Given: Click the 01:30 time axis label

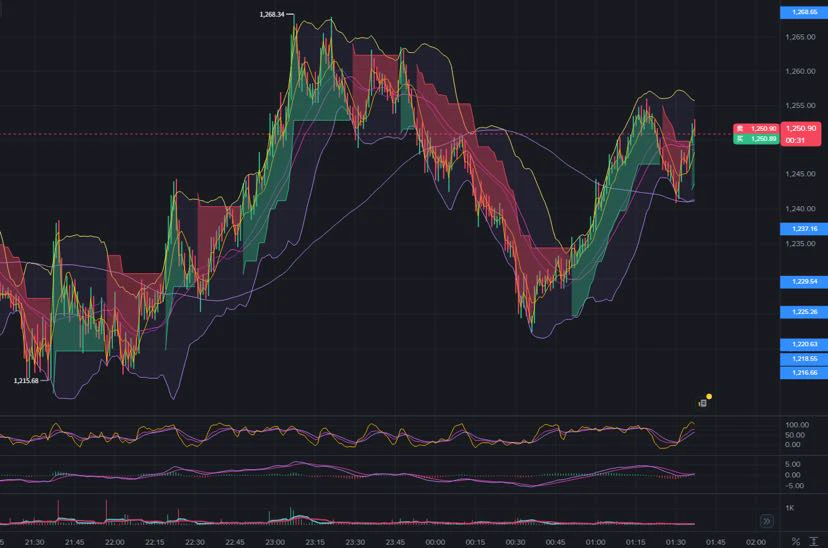Looking at the screenshot, I should point(676,542).
